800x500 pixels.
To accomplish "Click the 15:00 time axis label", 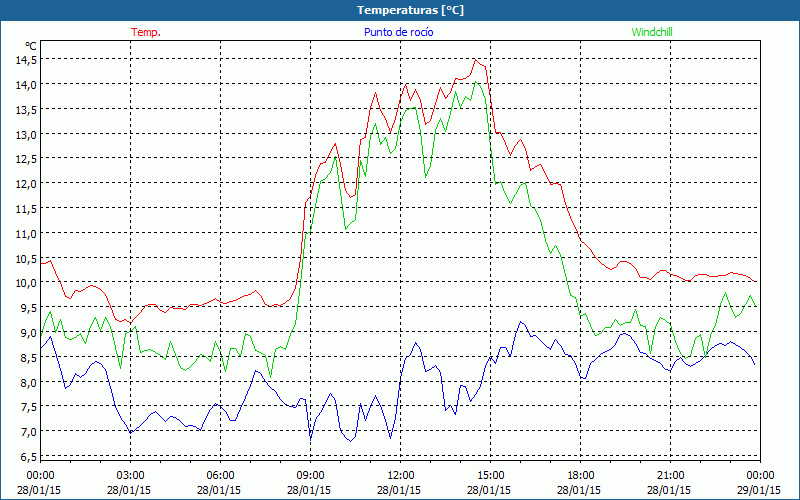I will coord(490,476).
